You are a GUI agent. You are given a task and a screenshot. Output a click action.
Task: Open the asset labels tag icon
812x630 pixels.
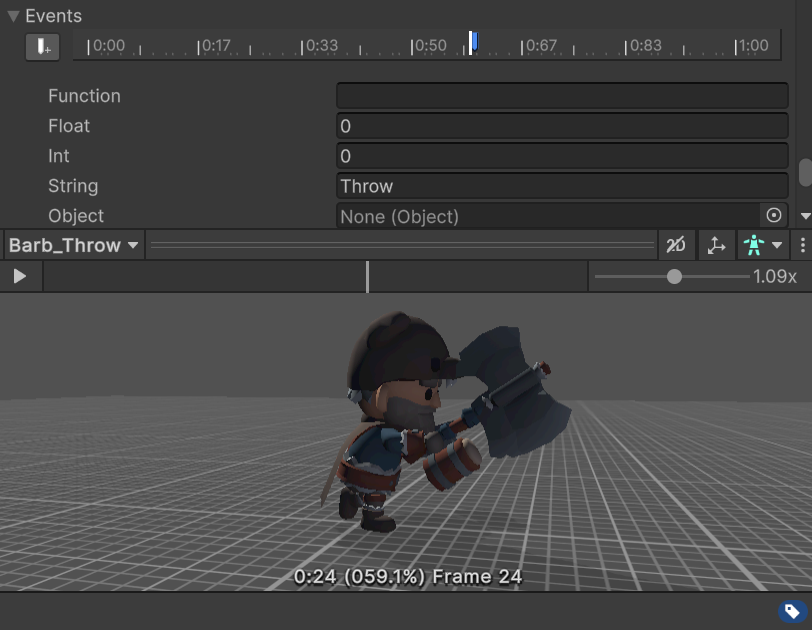click(x=792, y=612)
